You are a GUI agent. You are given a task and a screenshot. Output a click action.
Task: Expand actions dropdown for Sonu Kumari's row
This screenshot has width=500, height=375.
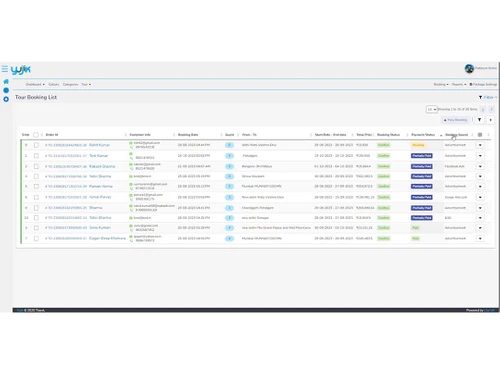(x=480, y=228)
